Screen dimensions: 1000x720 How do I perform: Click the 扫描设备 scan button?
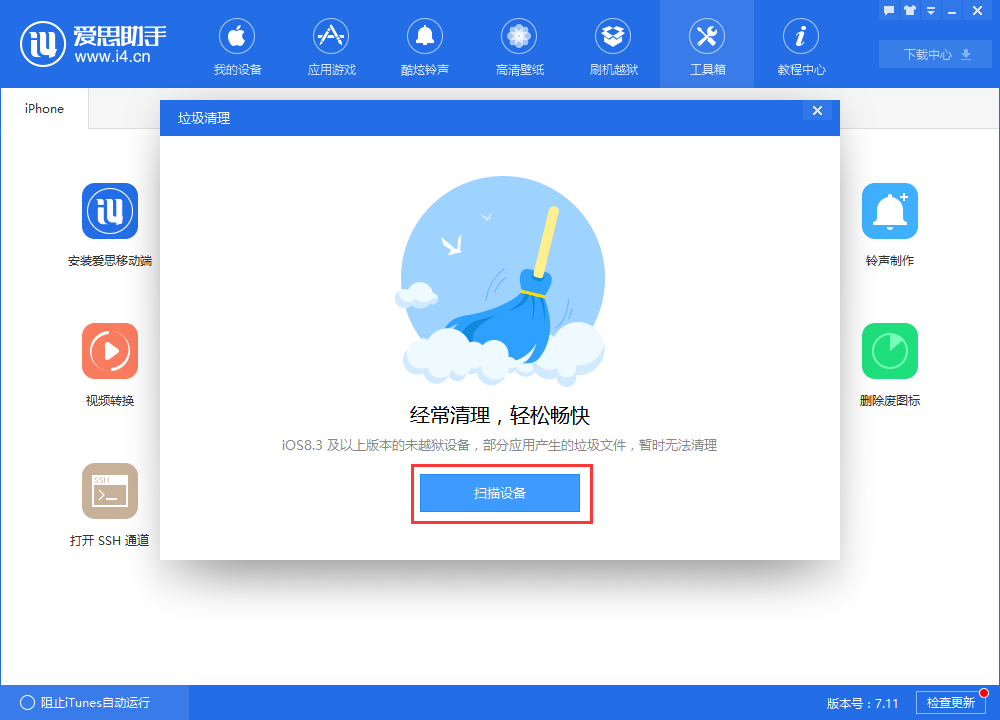point(501,492)
